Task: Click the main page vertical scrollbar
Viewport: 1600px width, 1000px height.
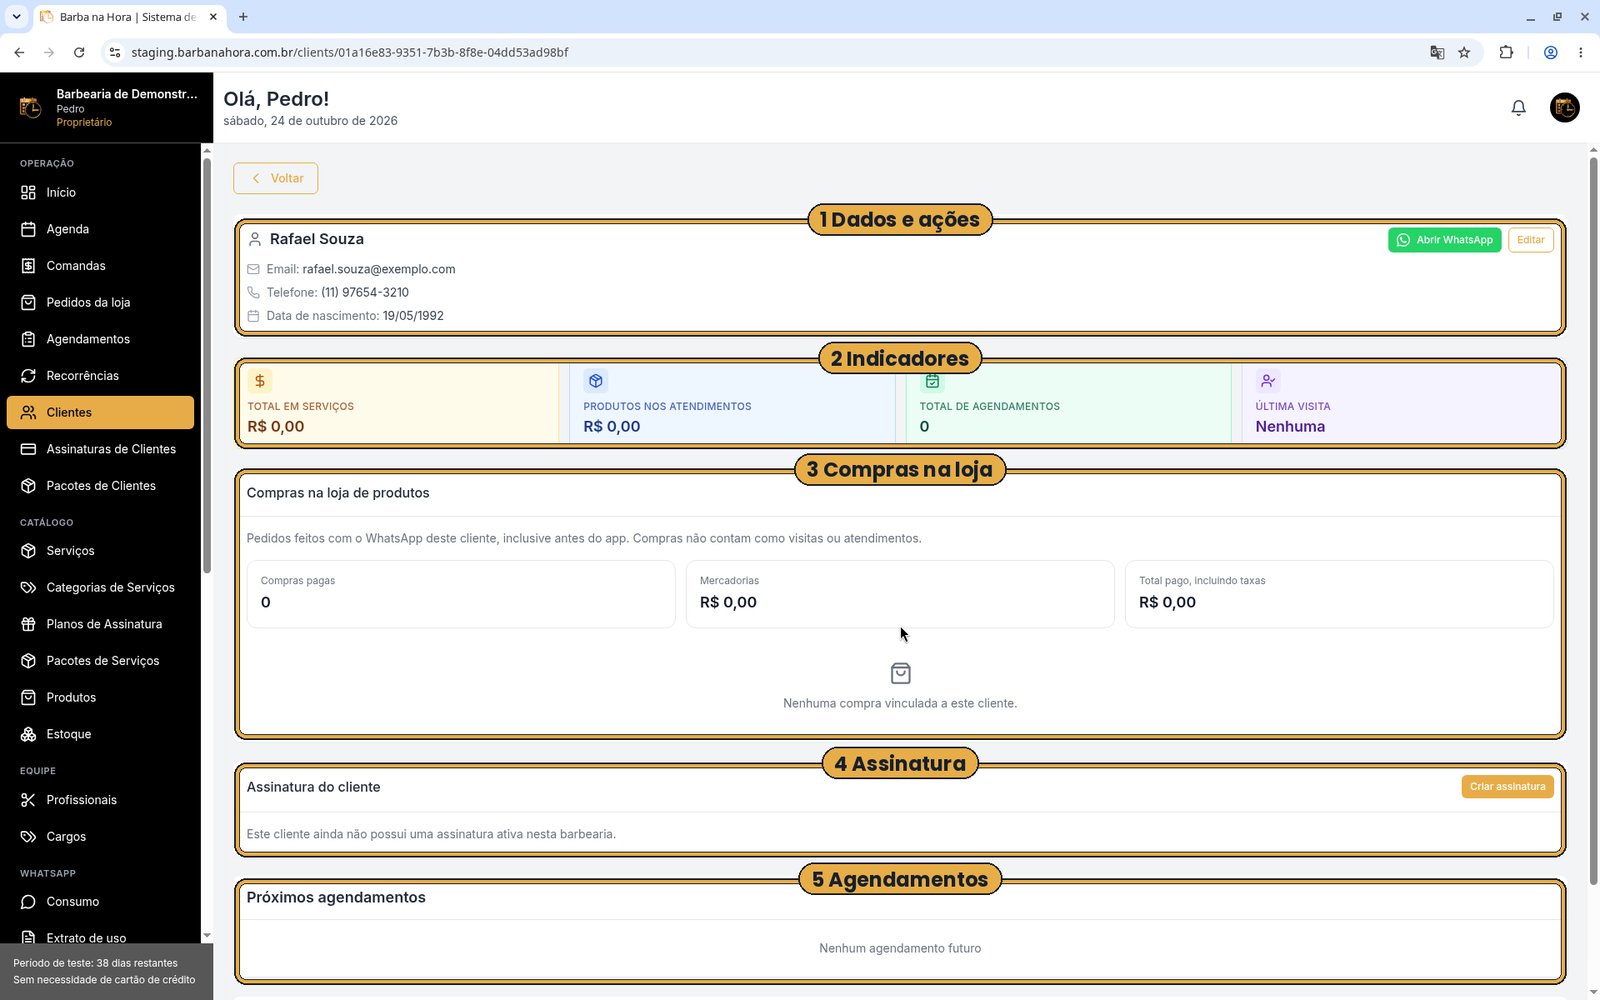Action: coord(1593,520)
